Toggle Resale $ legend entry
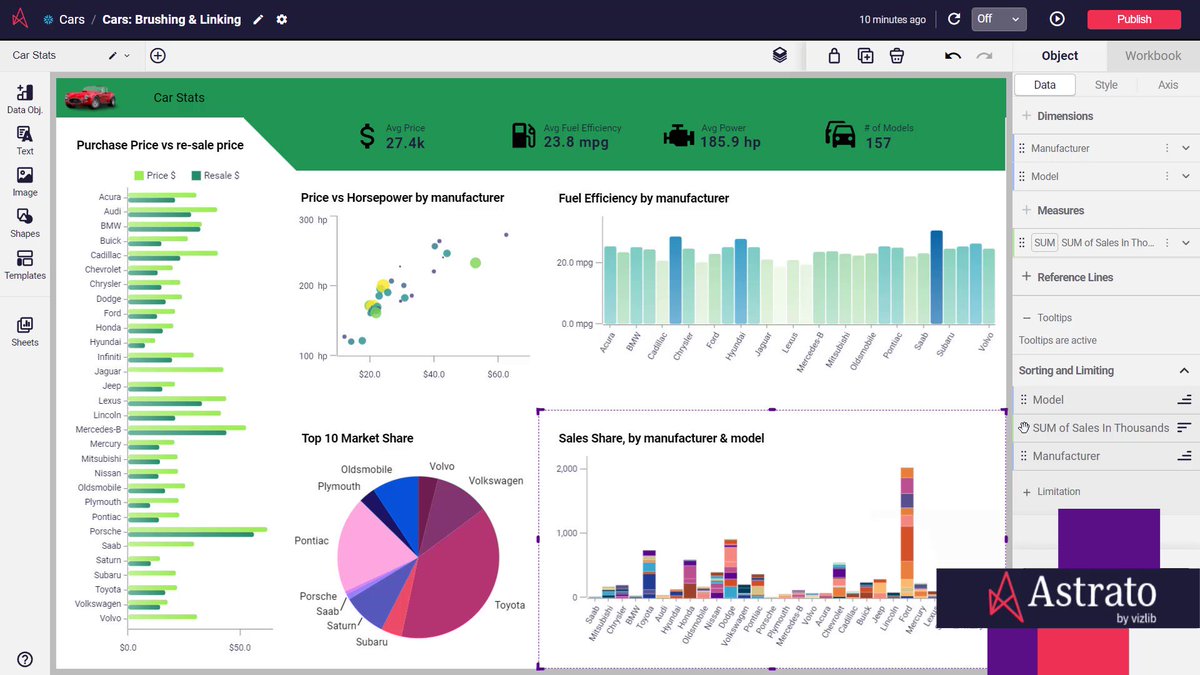1200x675 pixels. pyautogui.click(x=215, y=175)
